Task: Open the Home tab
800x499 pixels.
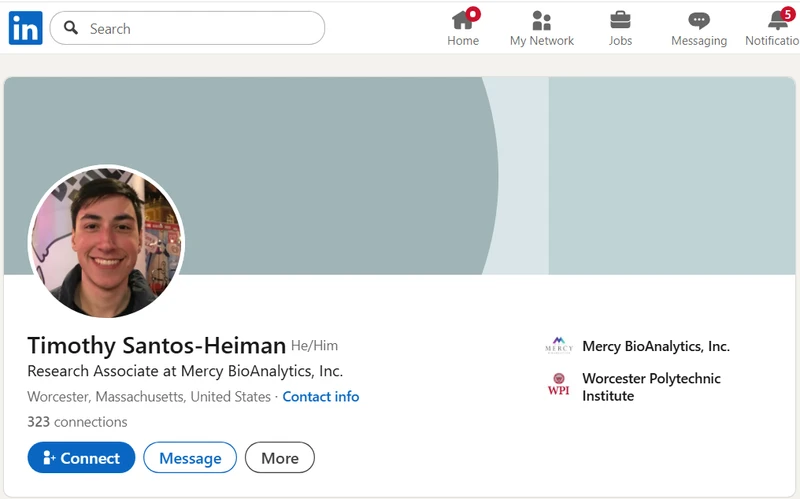Action: pos(463,28)
